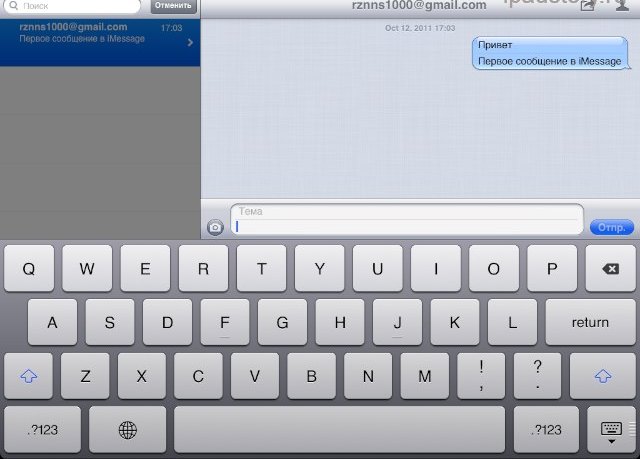Tap the L key
Viewport: 640px width, 459px height.
tap(512, 322)
